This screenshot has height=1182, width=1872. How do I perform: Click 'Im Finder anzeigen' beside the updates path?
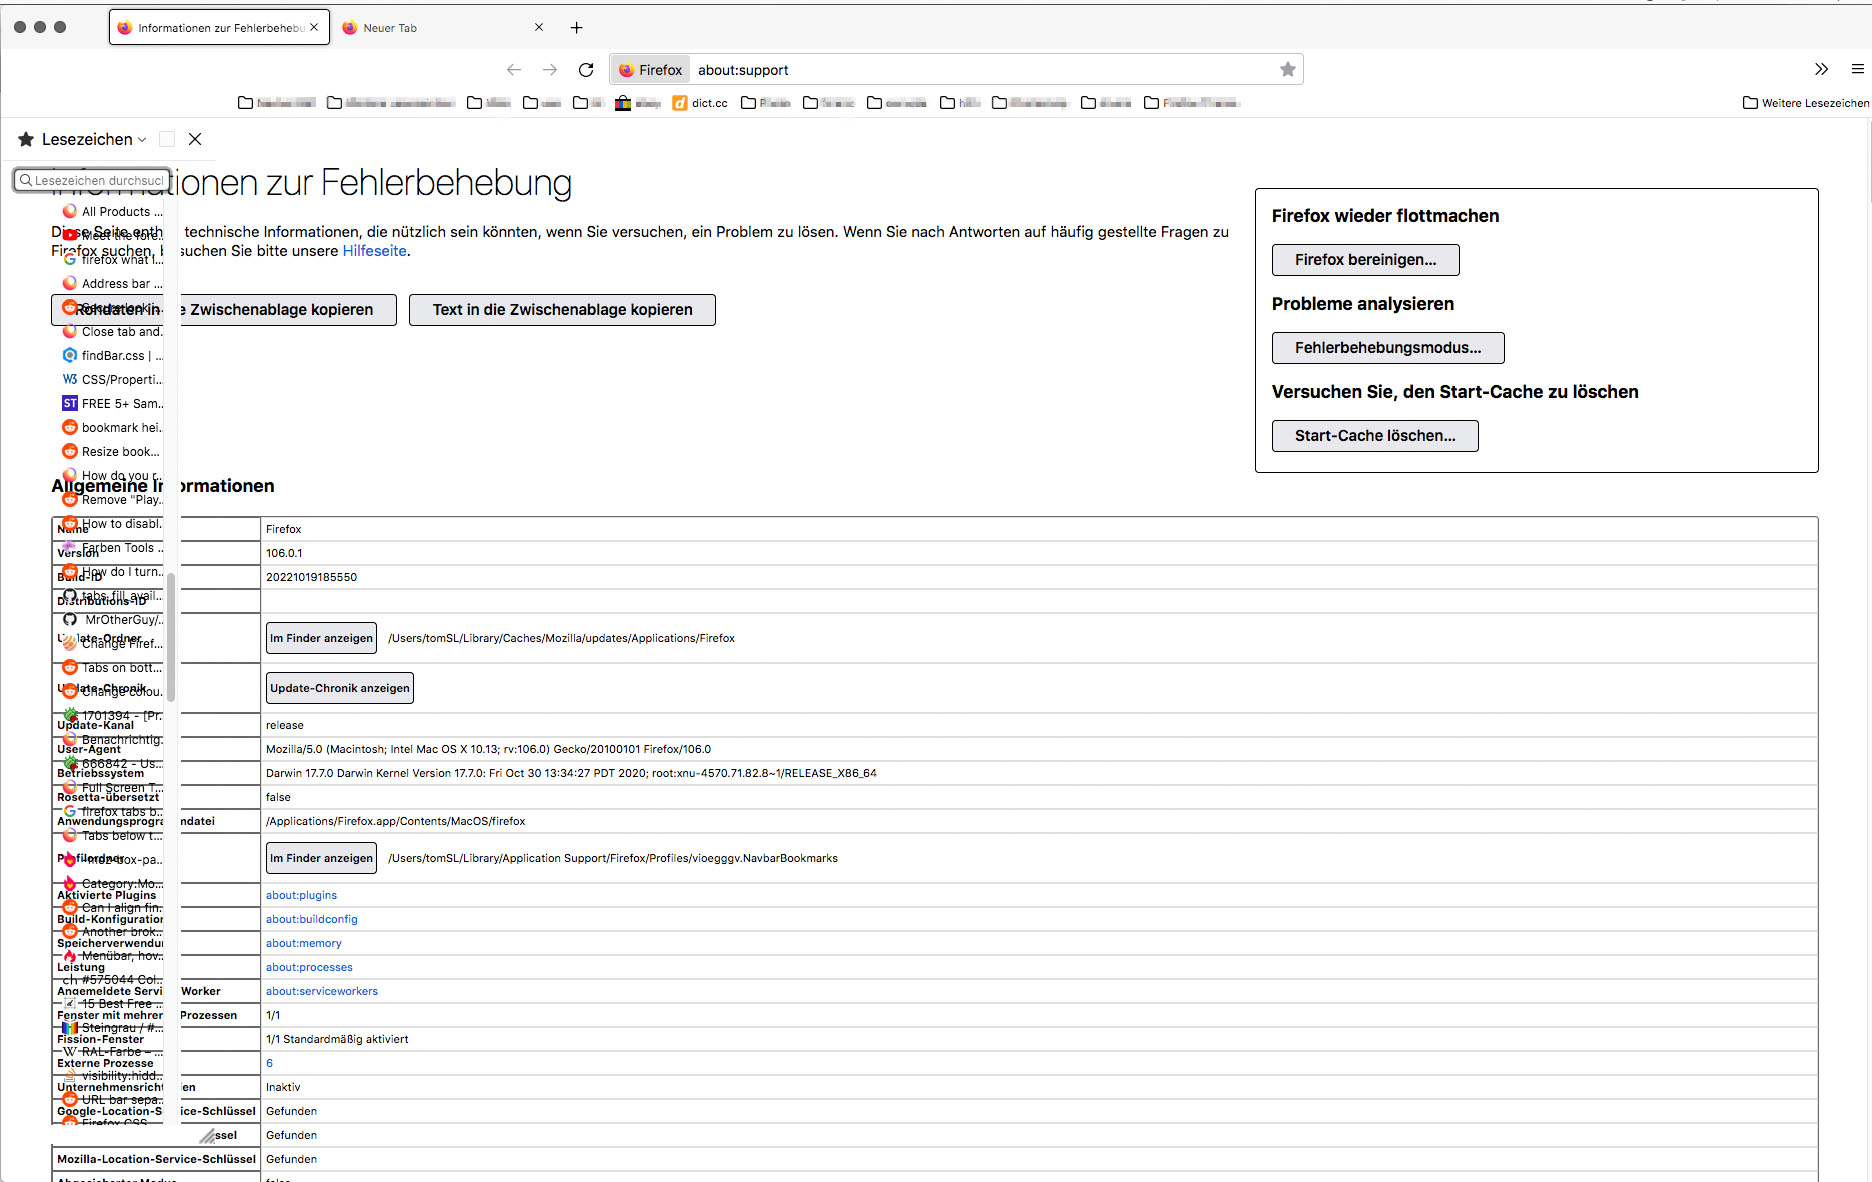click(321, 638)
